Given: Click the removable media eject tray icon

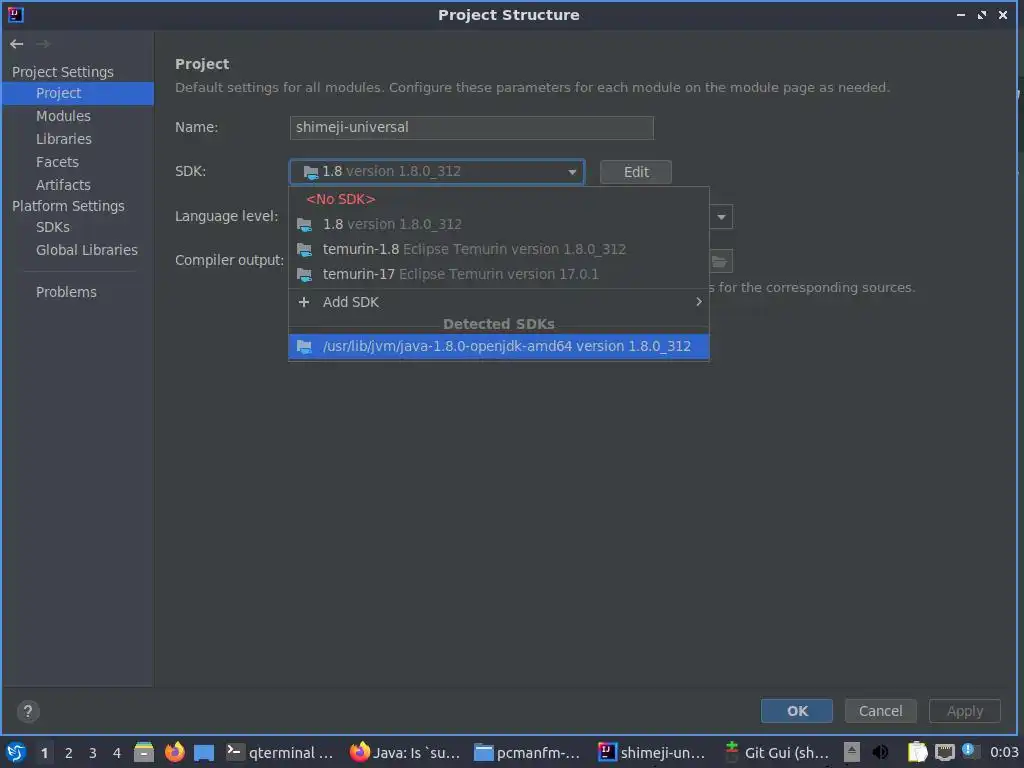Looking at the screenshot, I should coord(852,752).
